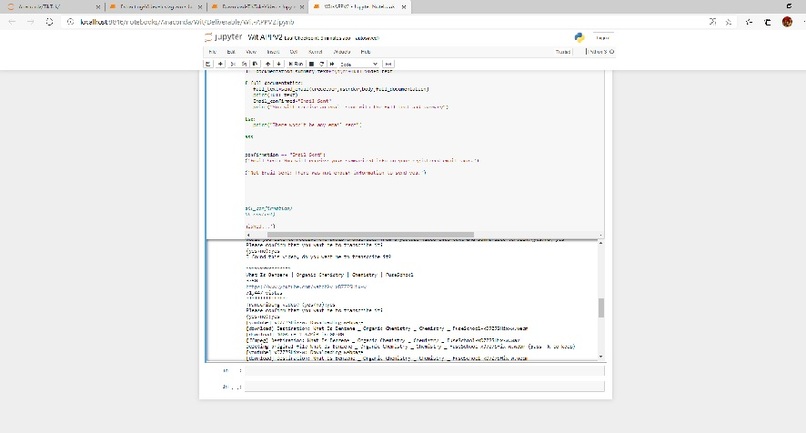Interrupt the kernel with the stop icon

click(x=312, y=64)
